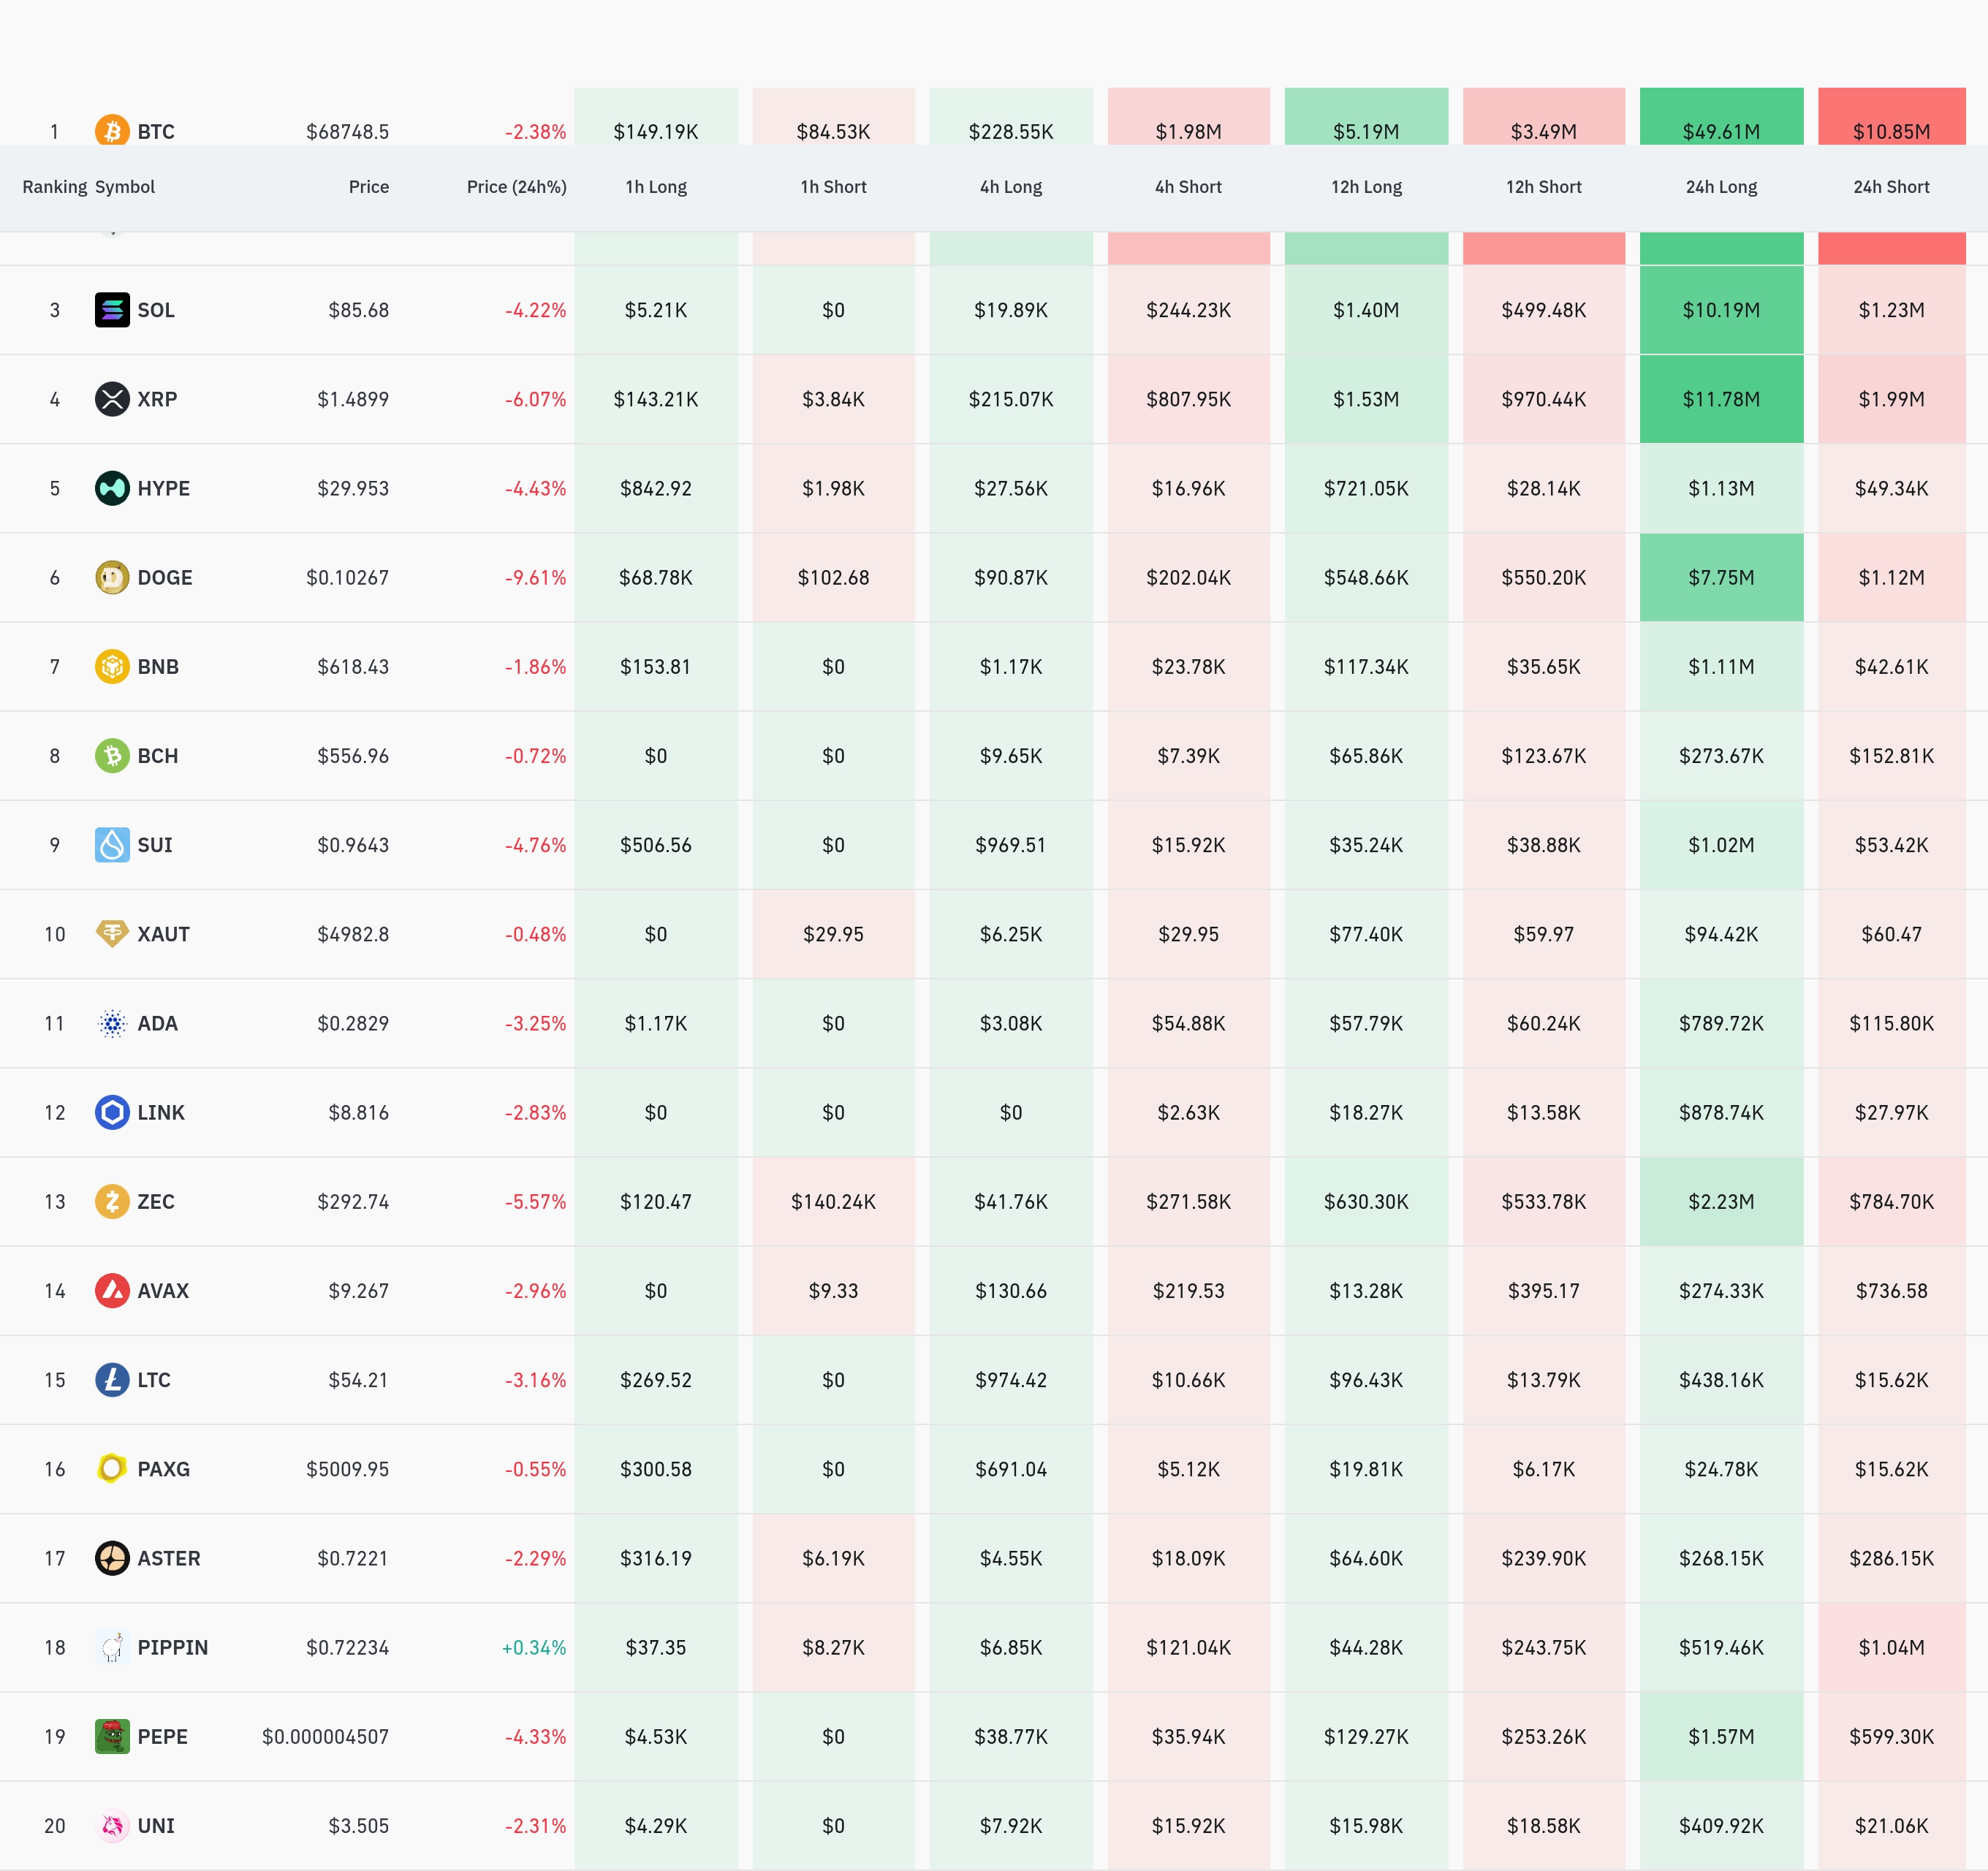Click the PEPE frog icon

pyautogui.click(x=112, y=1736)
